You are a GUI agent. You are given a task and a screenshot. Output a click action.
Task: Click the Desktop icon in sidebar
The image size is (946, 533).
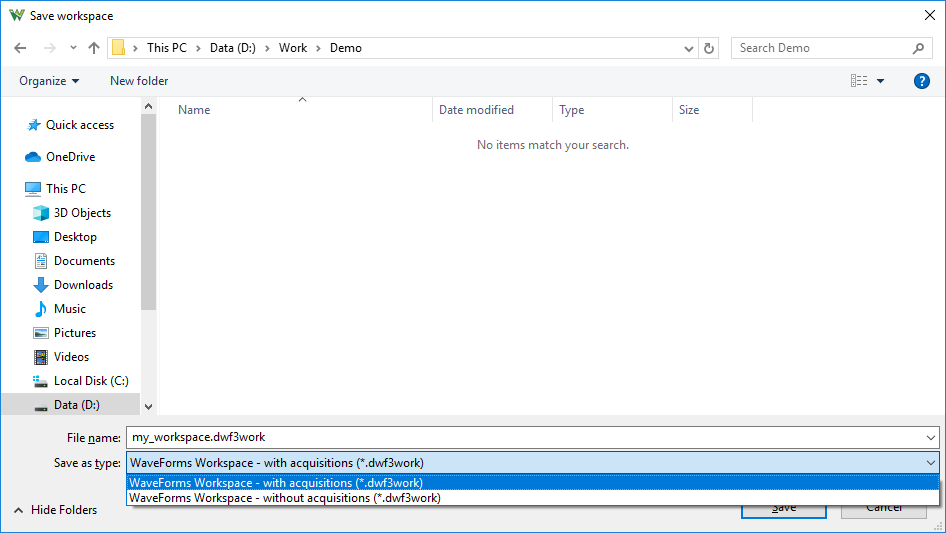(x=40, y=237)
